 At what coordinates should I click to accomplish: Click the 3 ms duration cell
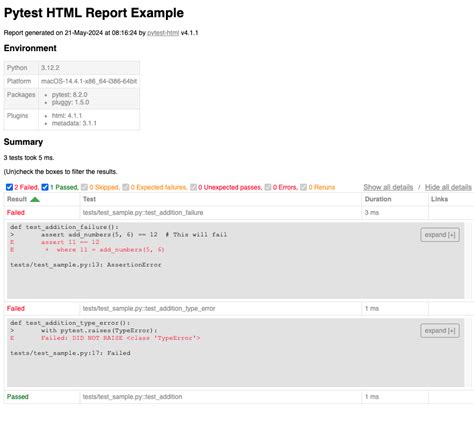pos(395,213)
